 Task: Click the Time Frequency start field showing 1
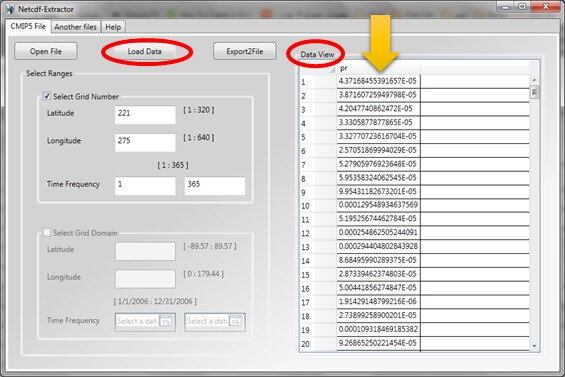pyautogui.click(x=145, y=186)
